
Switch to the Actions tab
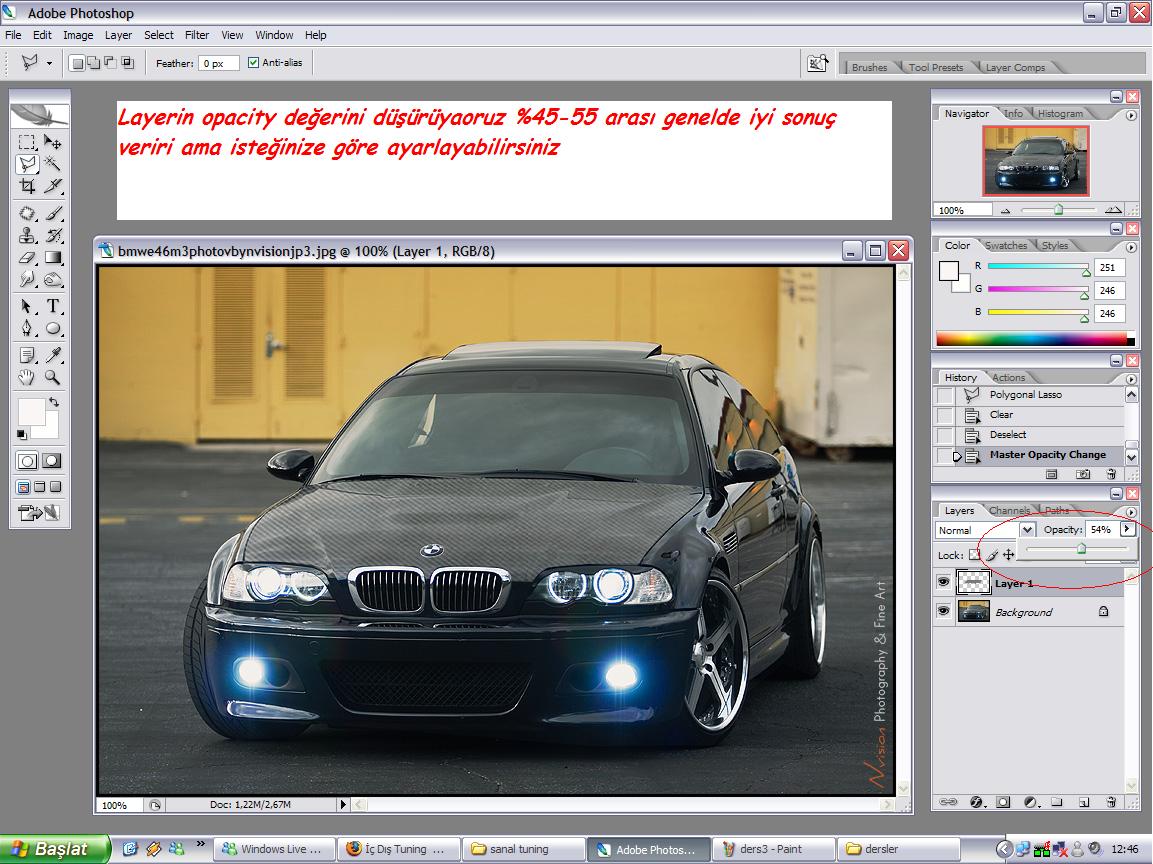[x=1008, y=377]
